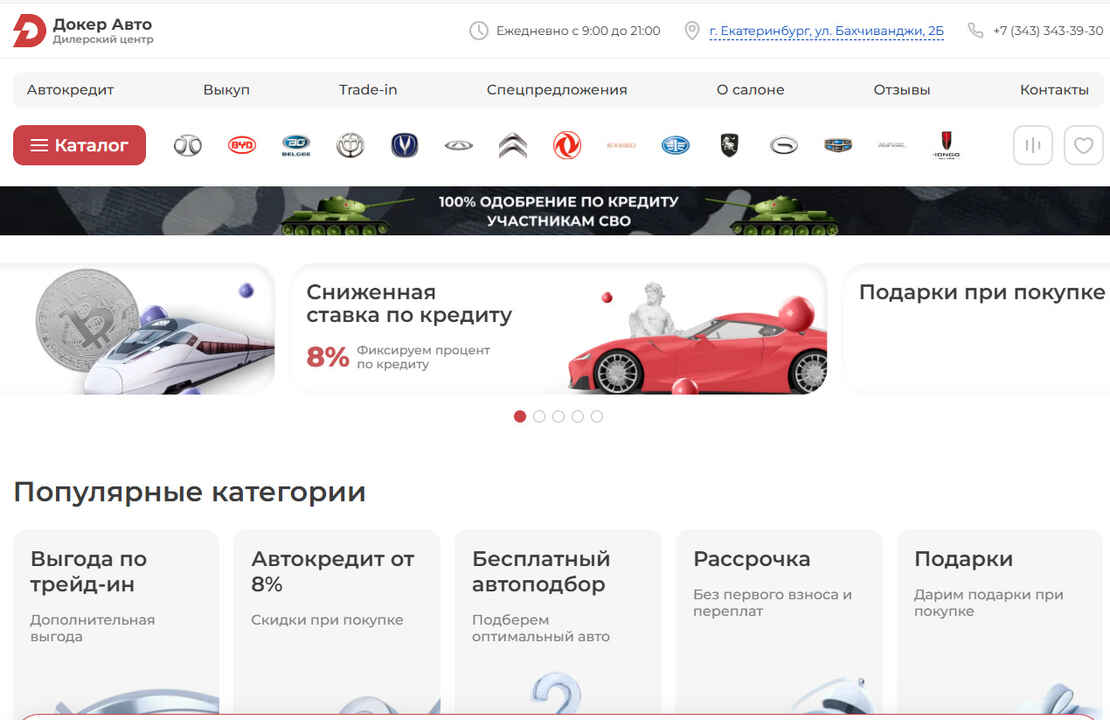This screenshot has width=1110, height=720.
Task: Select the first carousel indicator dot
Action: click(x=519, y=416)
